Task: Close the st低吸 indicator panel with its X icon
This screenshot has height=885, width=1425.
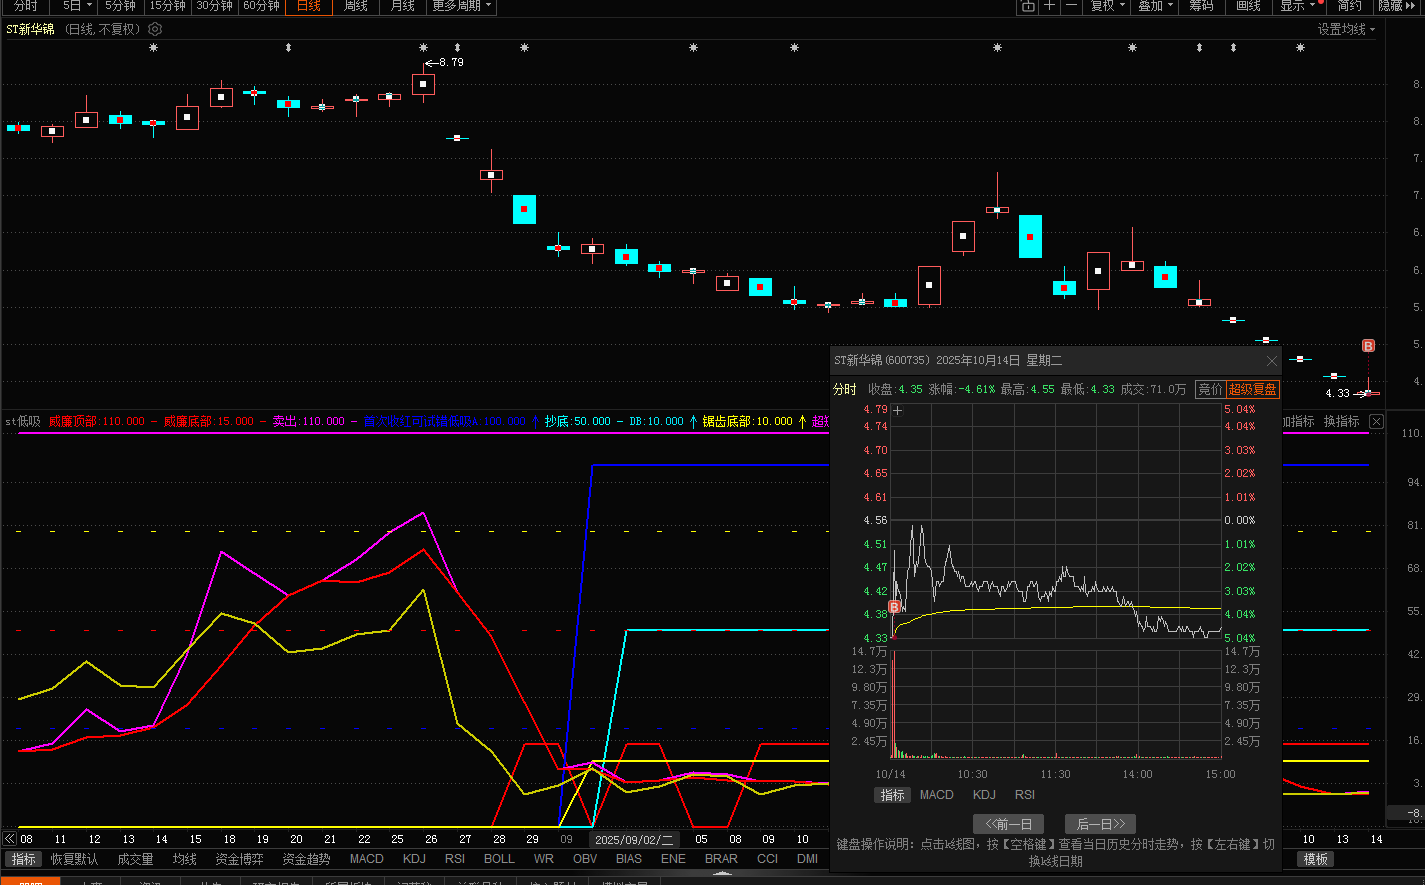Action: [1376, 422]
